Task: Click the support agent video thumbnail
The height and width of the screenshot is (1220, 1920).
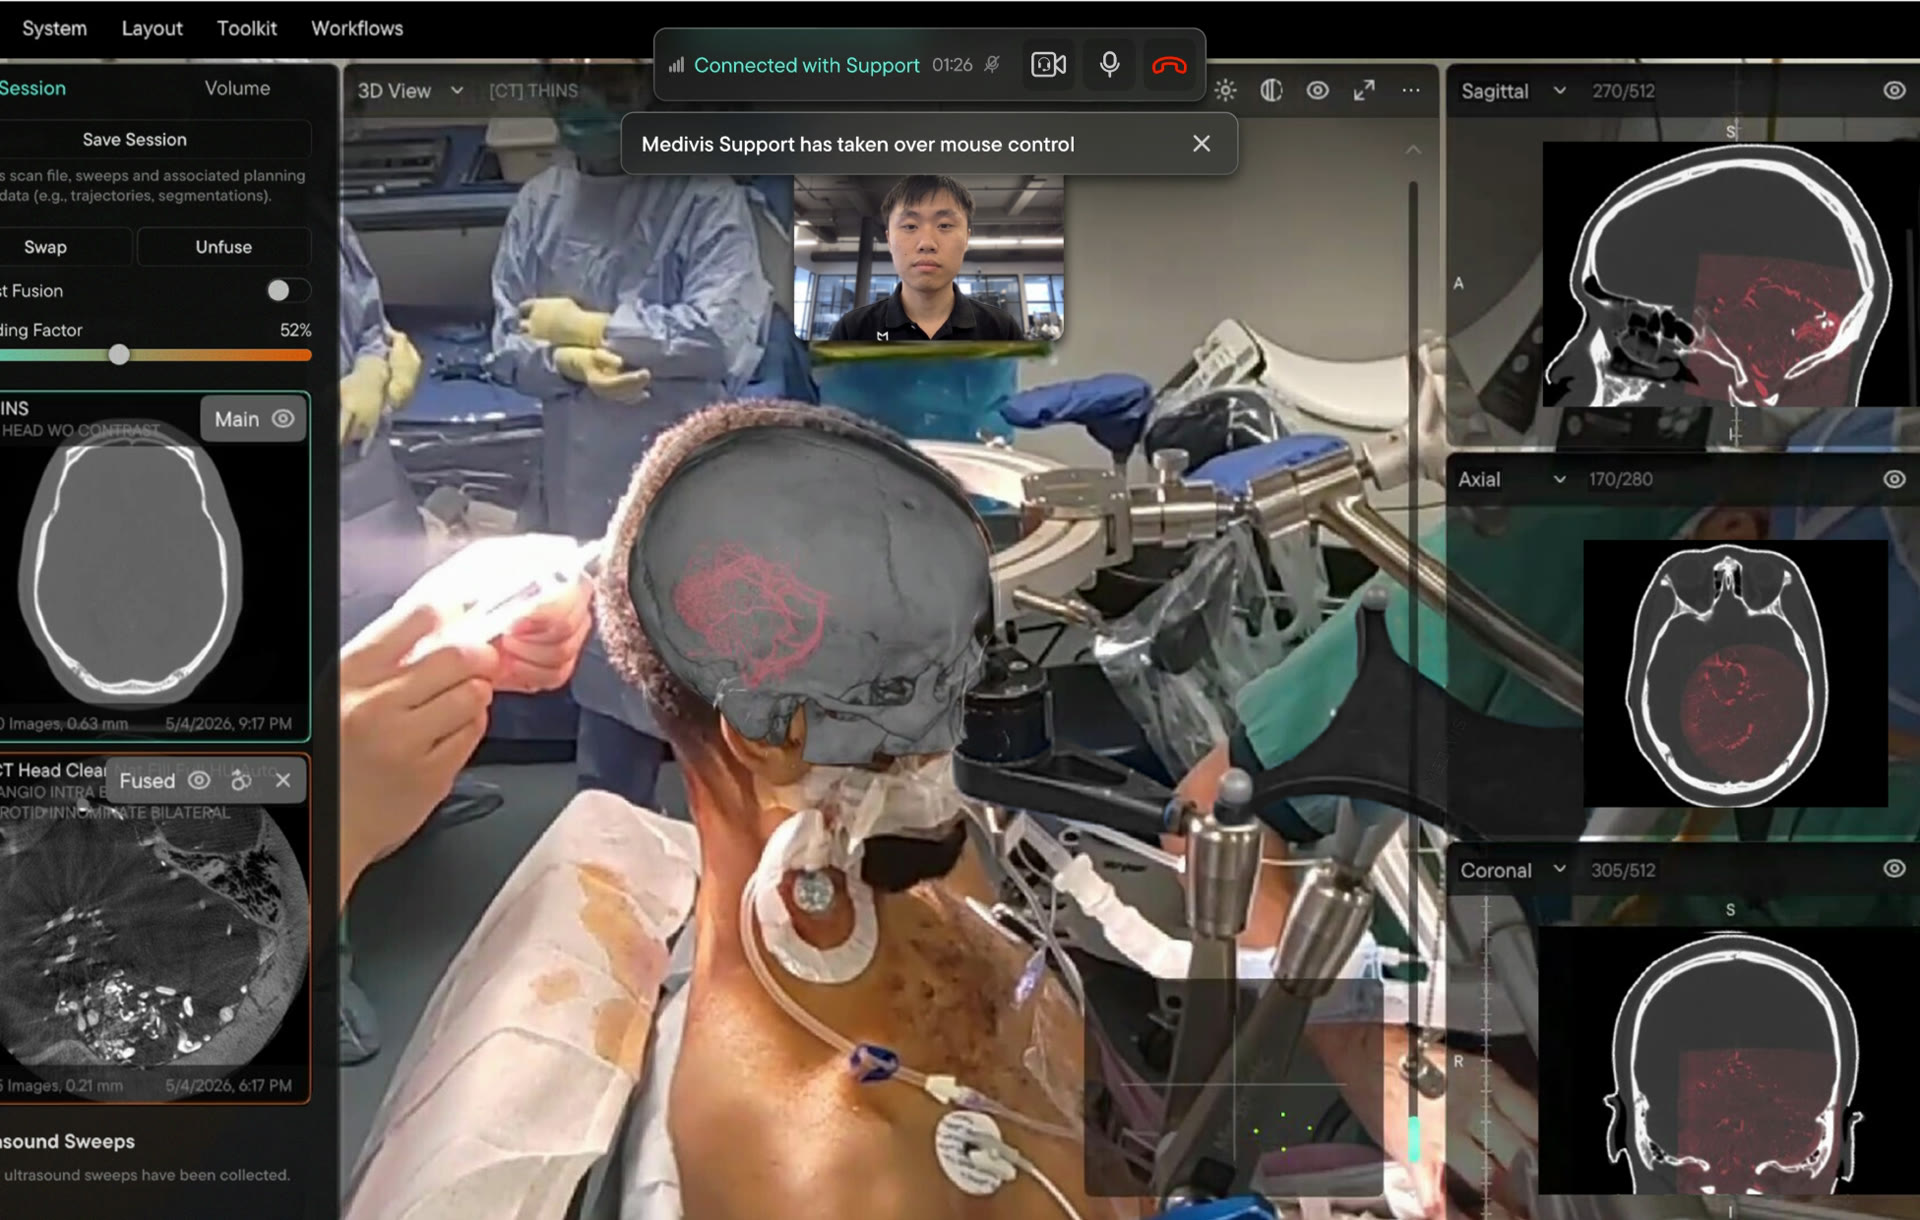Action: [928, 258]
